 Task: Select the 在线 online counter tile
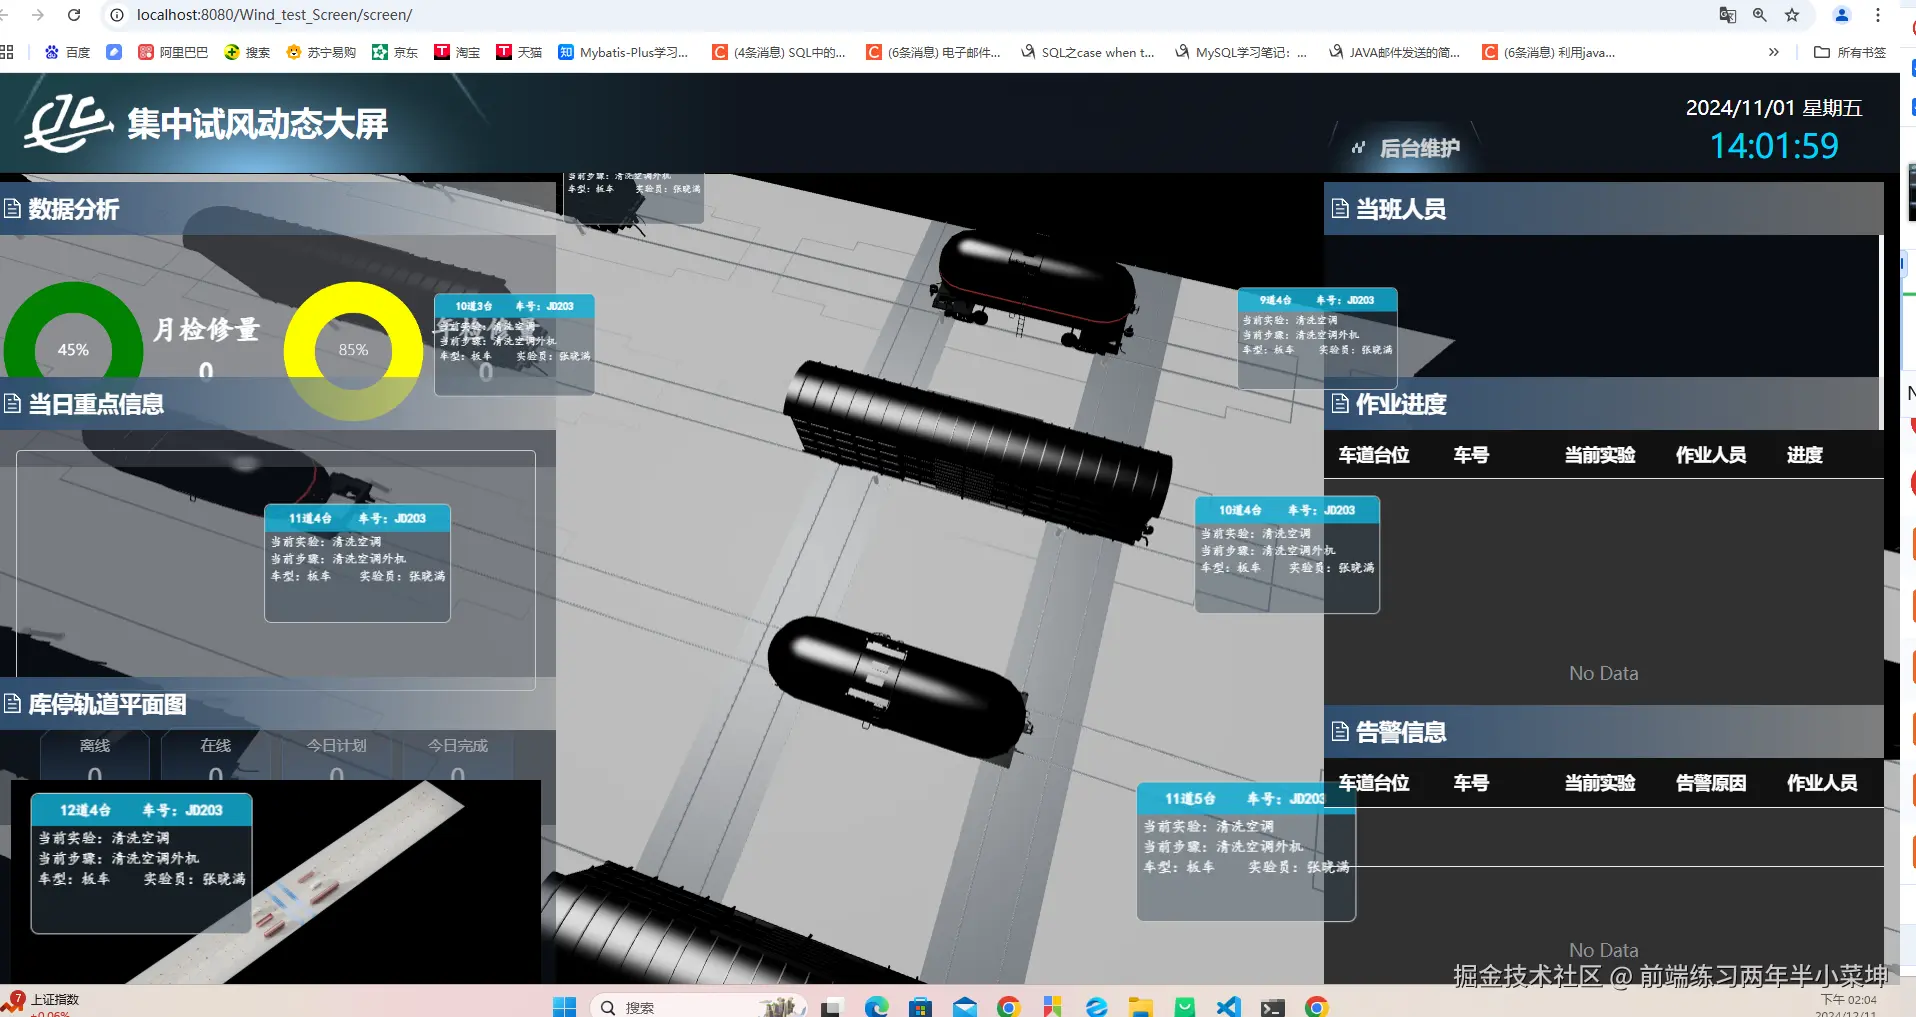coord(216,757)
